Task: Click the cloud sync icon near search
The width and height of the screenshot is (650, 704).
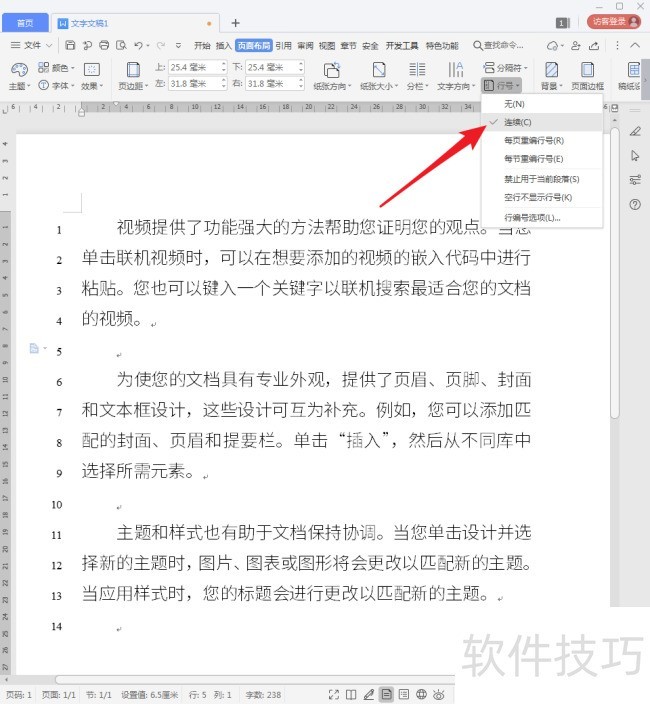Action: coord(553,46)
